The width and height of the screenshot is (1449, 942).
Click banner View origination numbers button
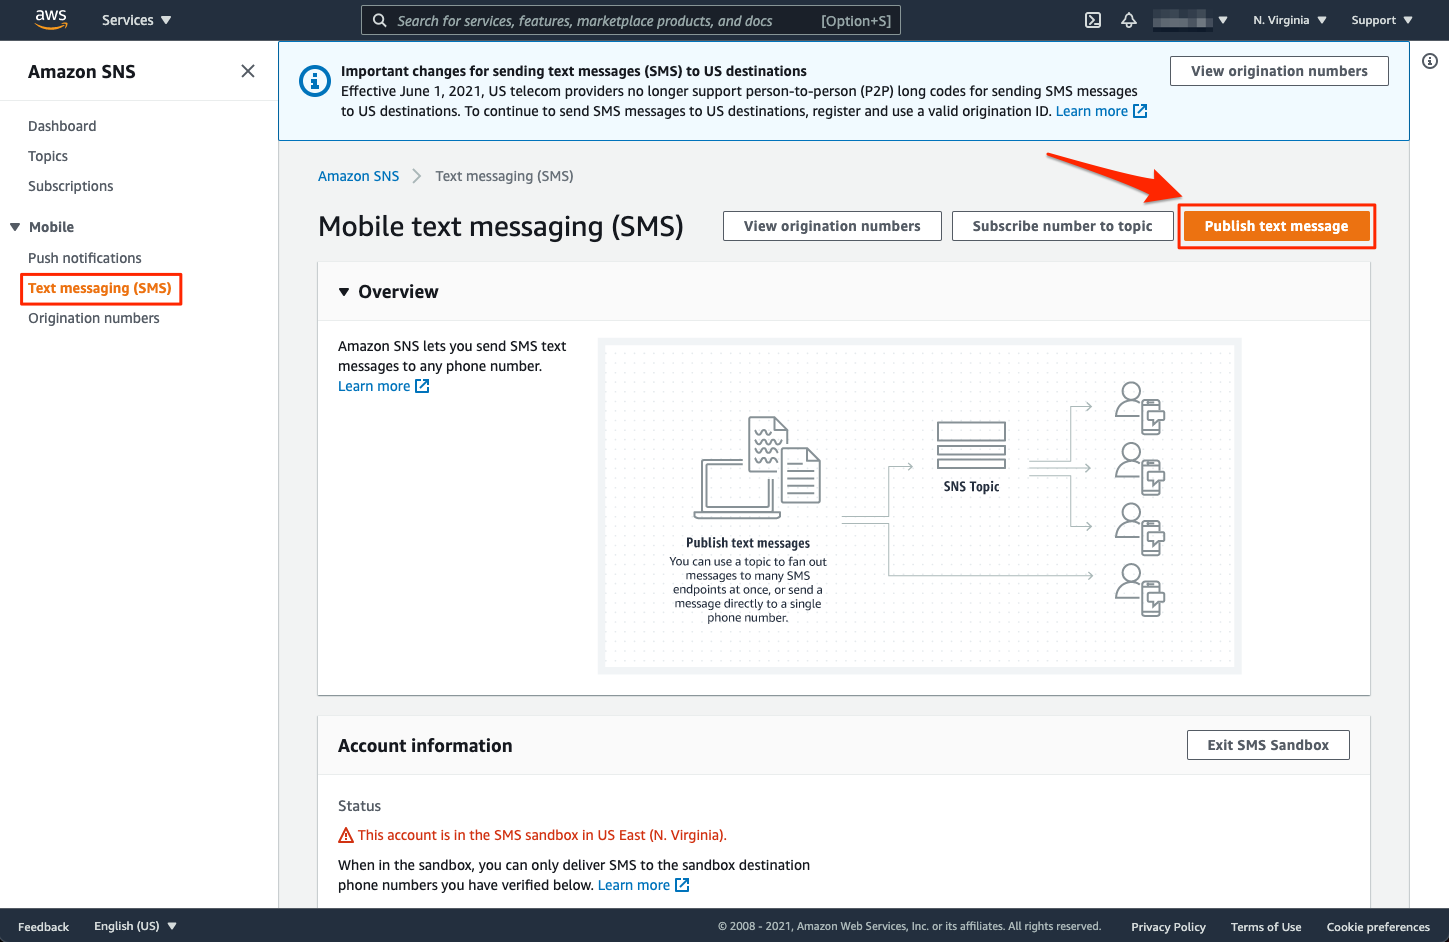(x=1279, y=71)
